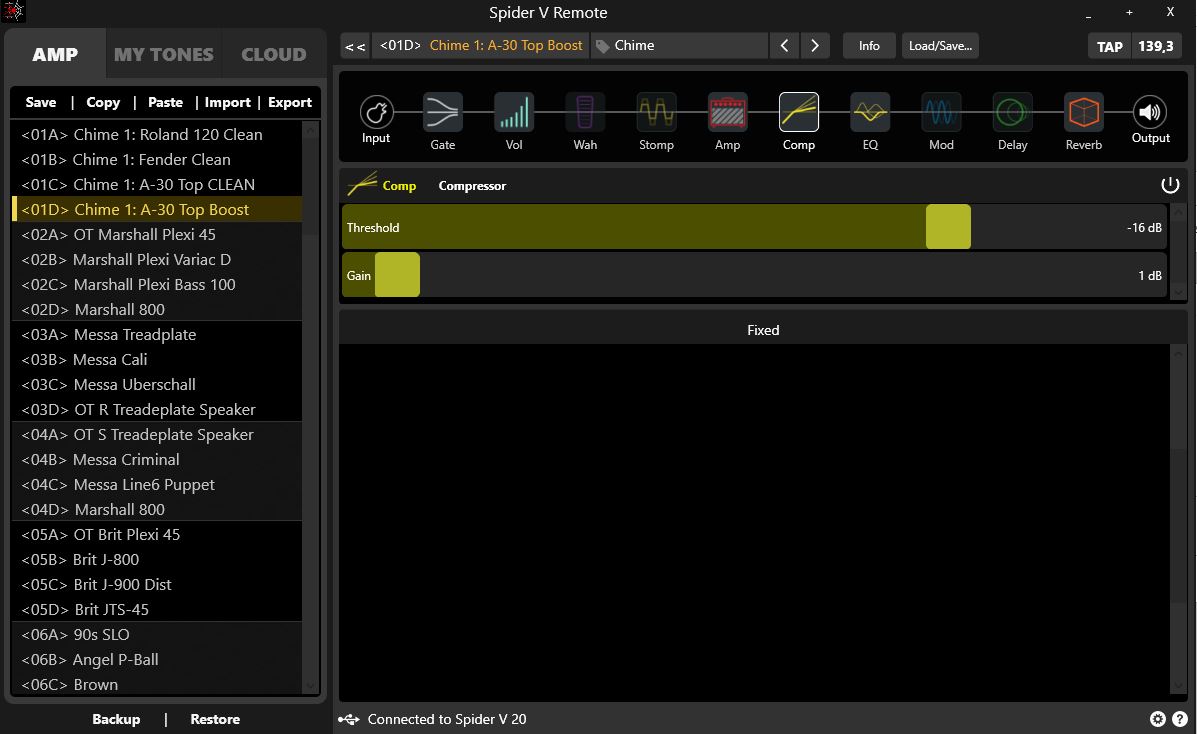
Task: Select preset 02B Marshall Plexi Variac D
Action: 156,260
